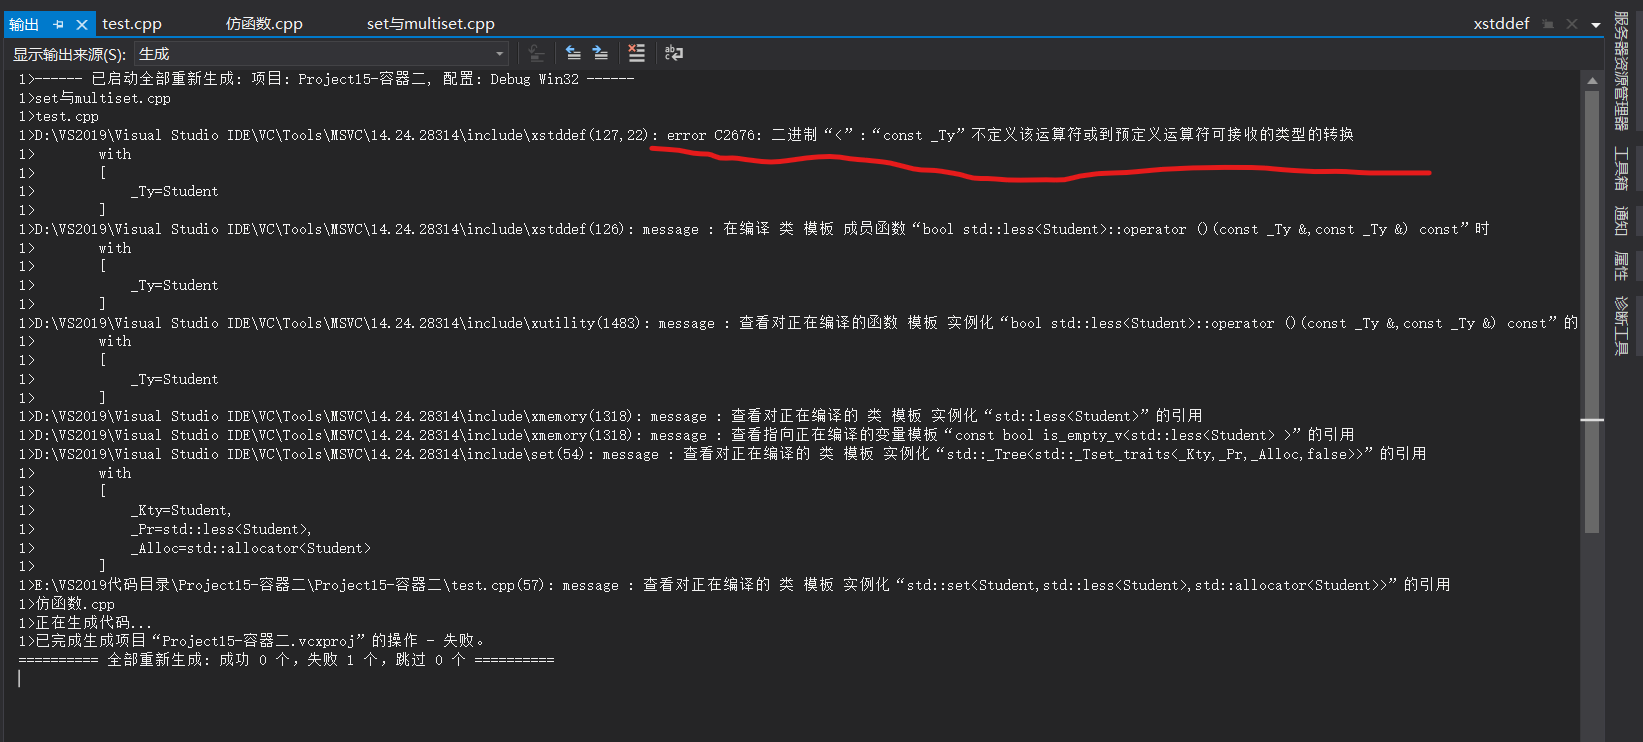Screen dimensions: 1643x742
Task: Switch to the test.cpp tab
Action: coord(132,24)
